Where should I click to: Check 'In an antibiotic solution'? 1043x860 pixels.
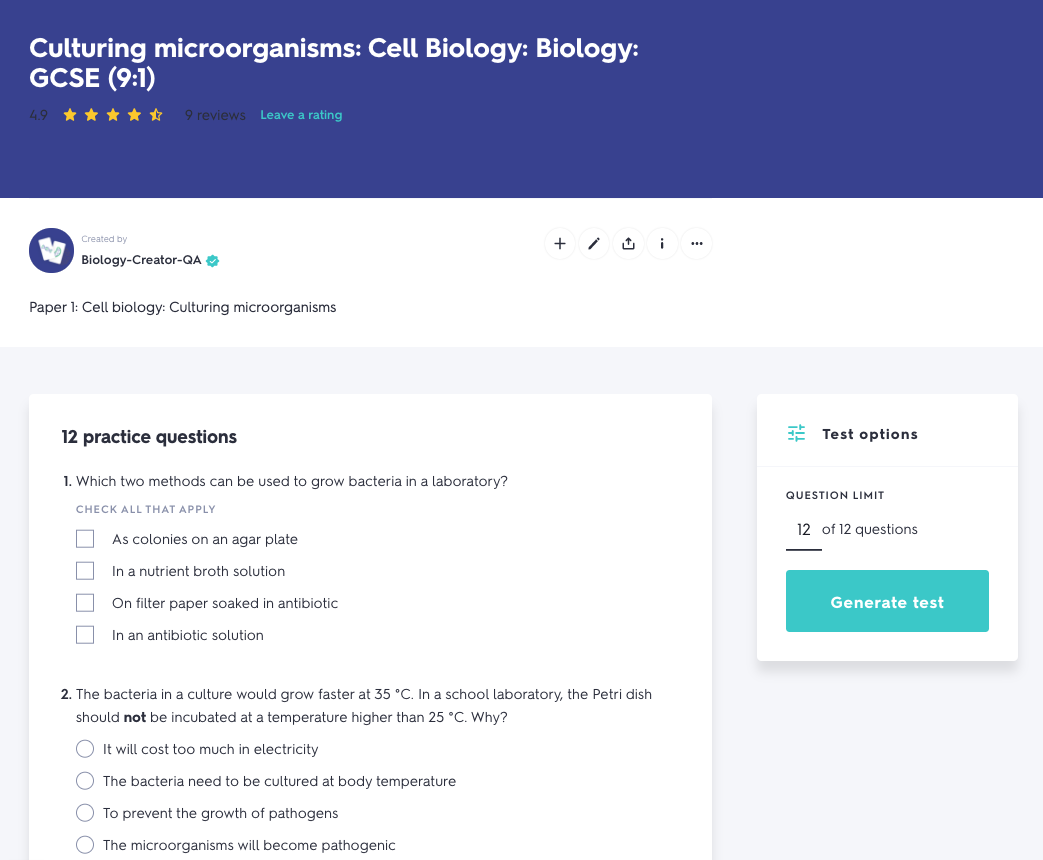(x=85, y=634)
